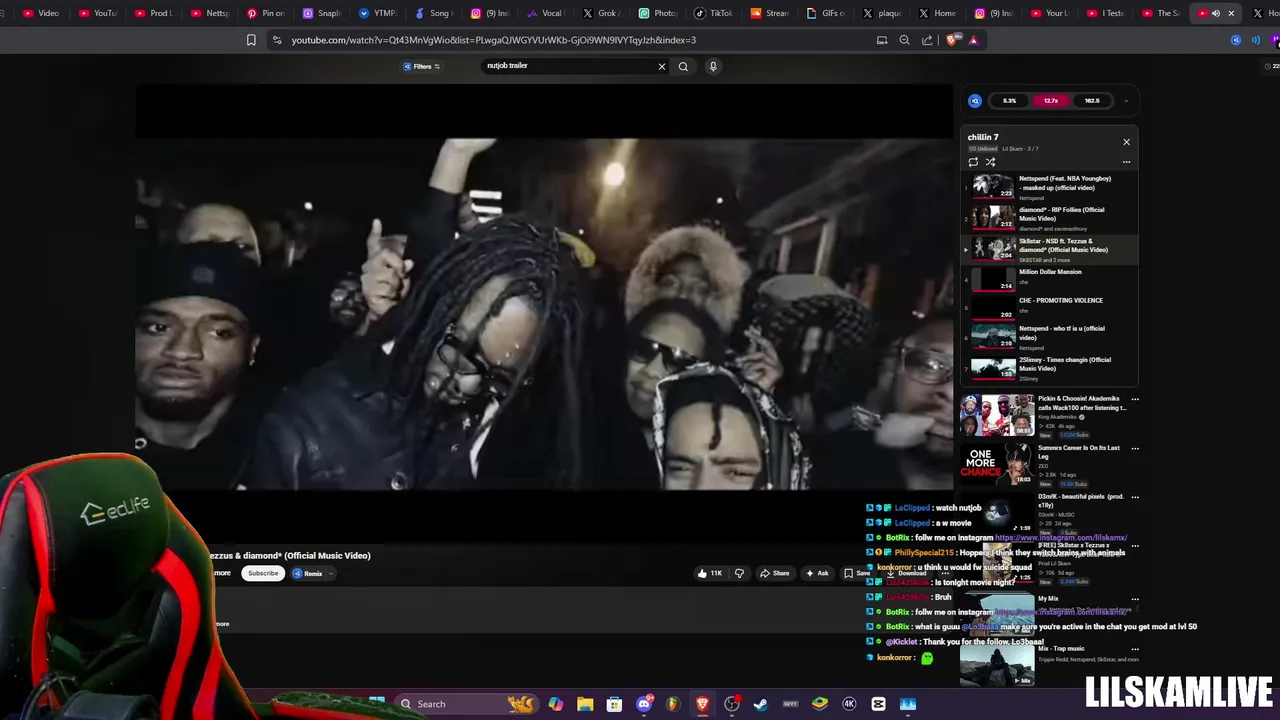This screenshot has height=720, width=1280.
Task: Click the address bar share icon
Action: coord(927,40)
